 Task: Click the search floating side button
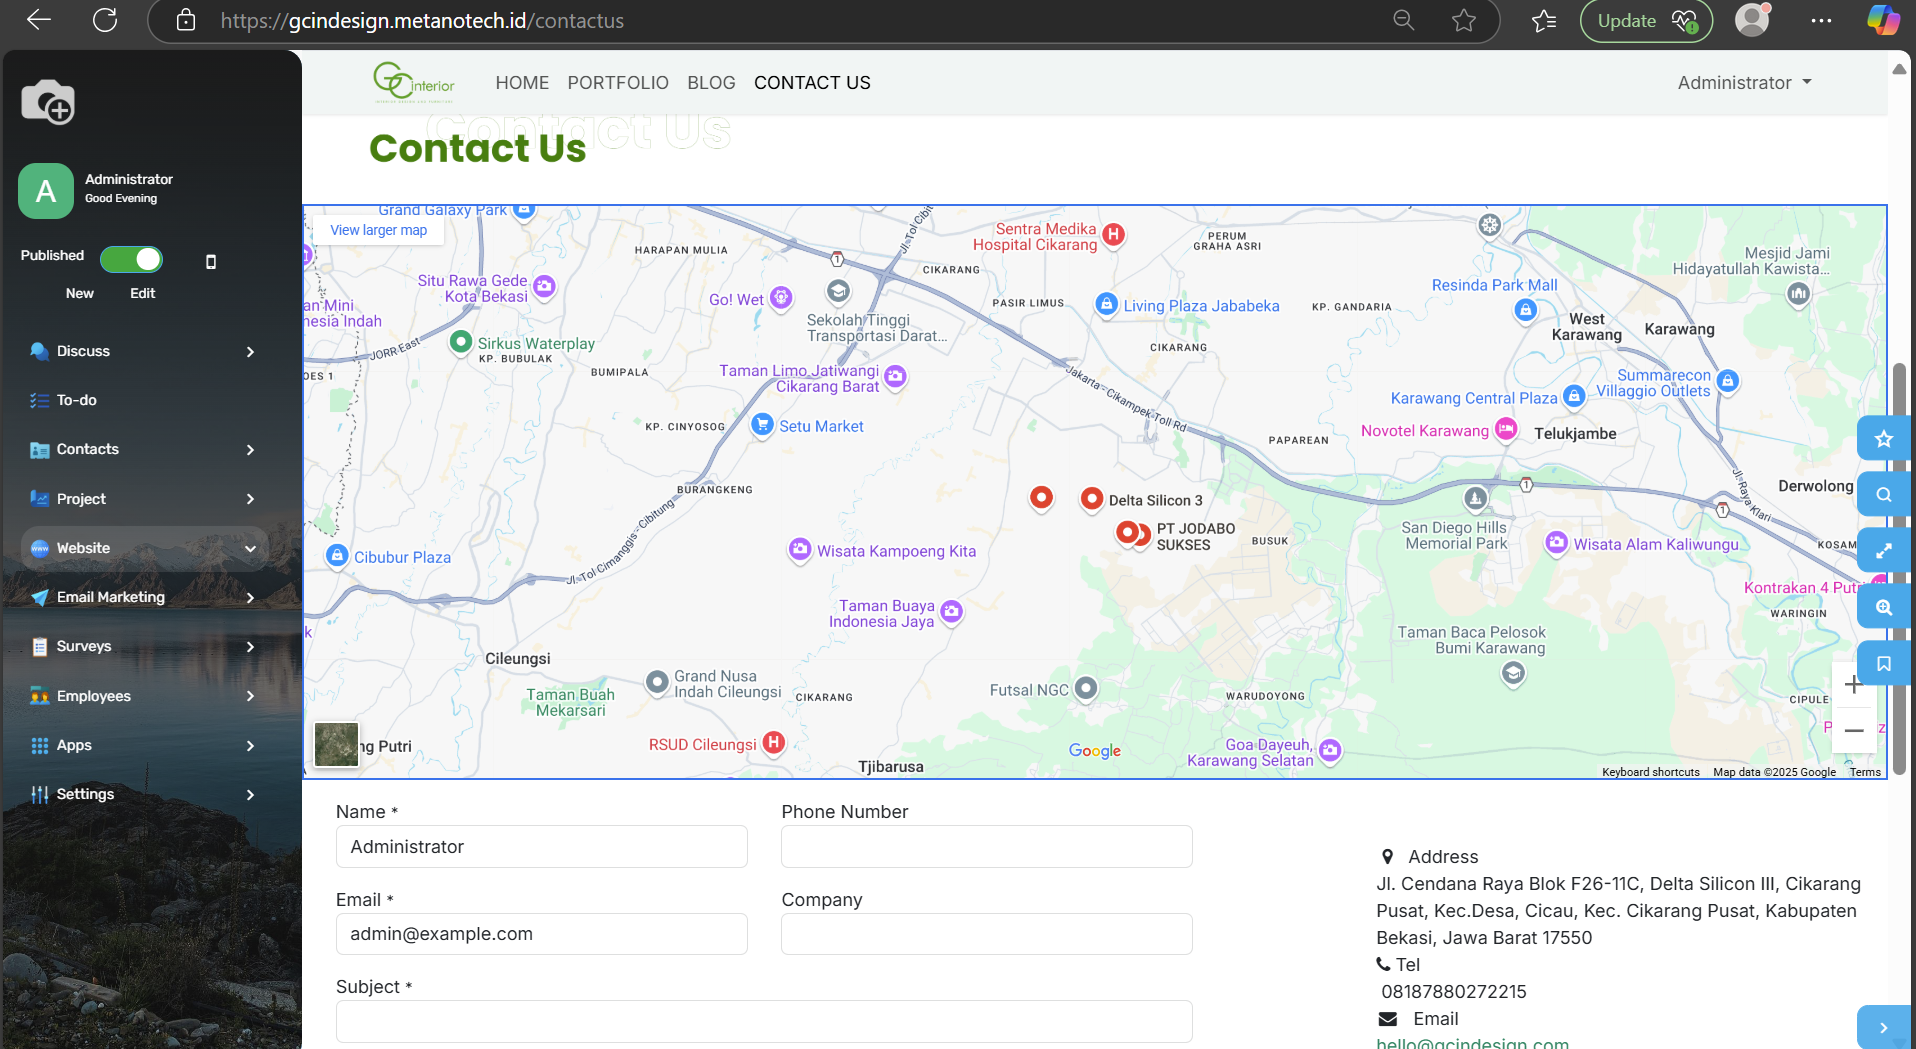(1884, 494)
